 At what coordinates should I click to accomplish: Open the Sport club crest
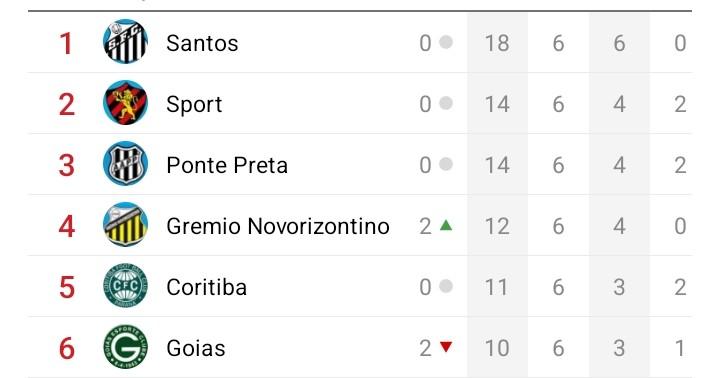[125, 103]
